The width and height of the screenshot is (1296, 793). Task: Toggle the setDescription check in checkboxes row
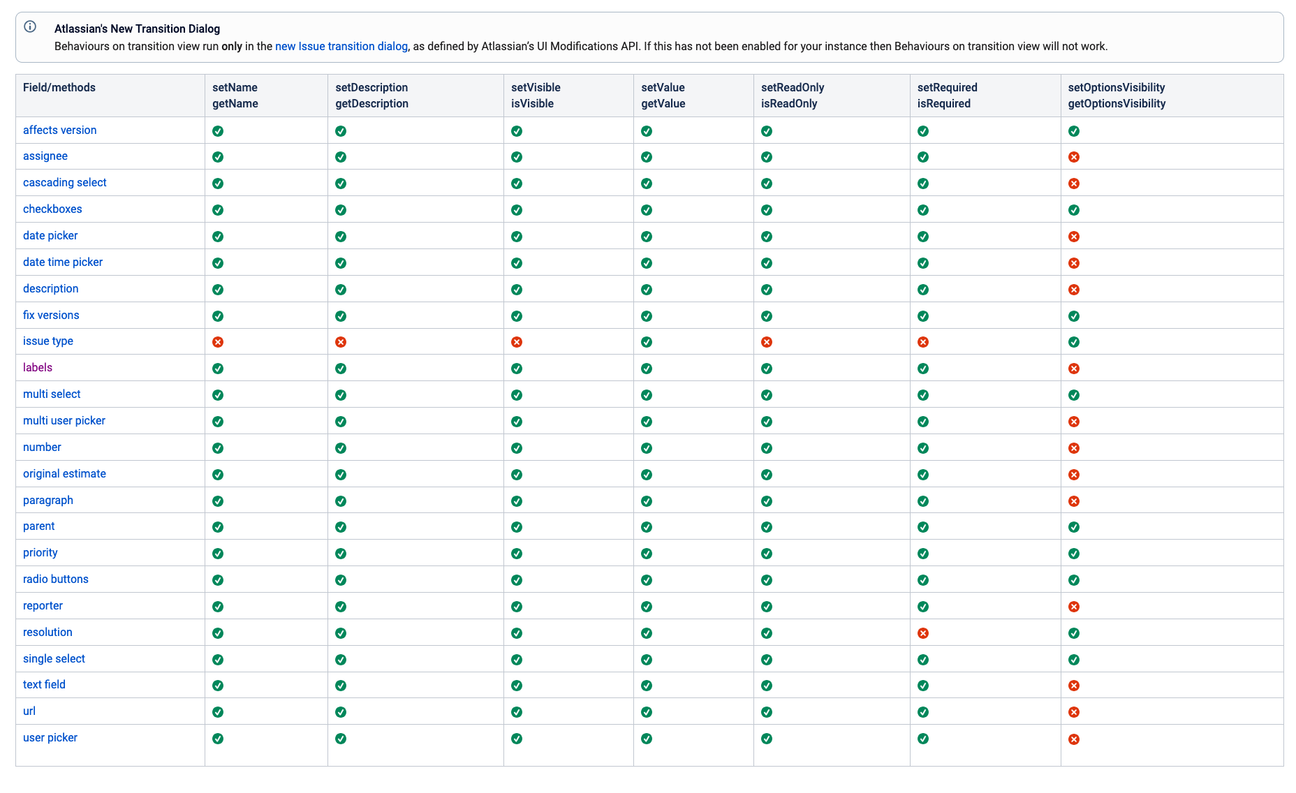[340, 210]
